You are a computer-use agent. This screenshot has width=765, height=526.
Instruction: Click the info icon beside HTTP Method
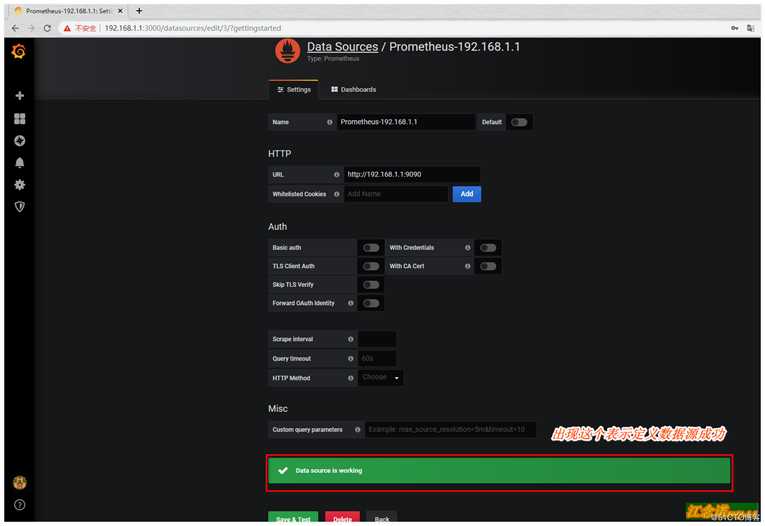350,378
